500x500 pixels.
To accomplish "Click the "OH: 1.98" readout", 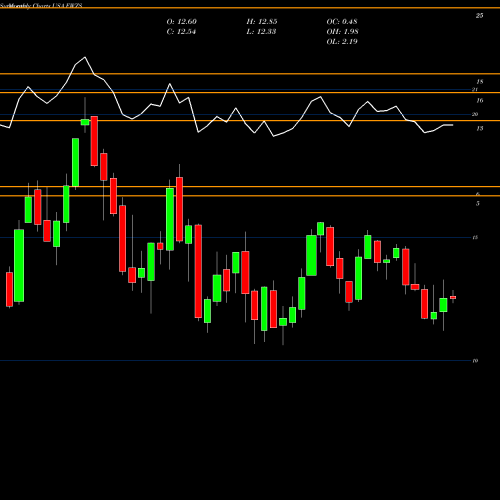I will click(x=342, y=32).
